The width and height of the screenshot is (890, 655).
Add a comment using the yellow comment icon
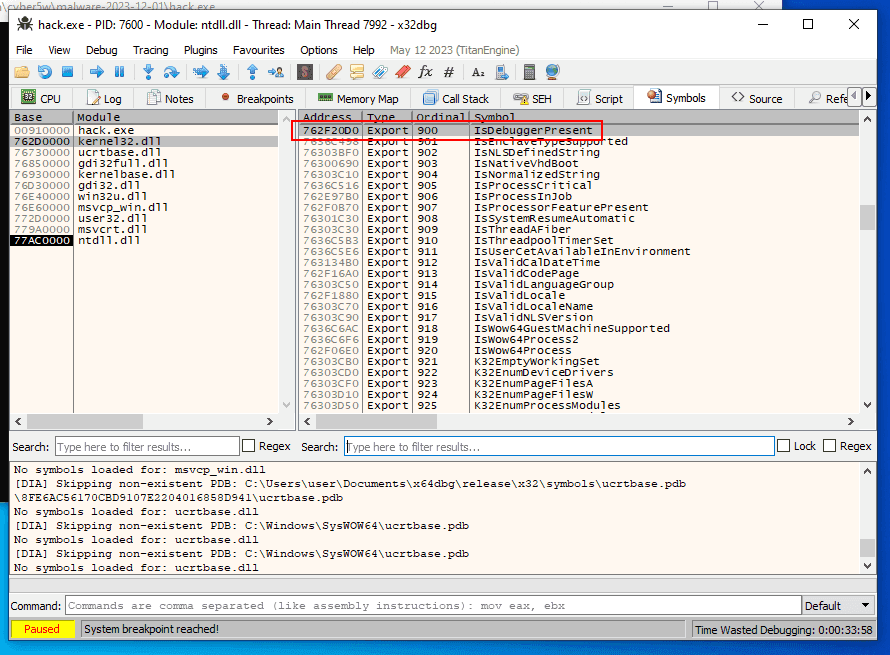click(x=354, y=71)
